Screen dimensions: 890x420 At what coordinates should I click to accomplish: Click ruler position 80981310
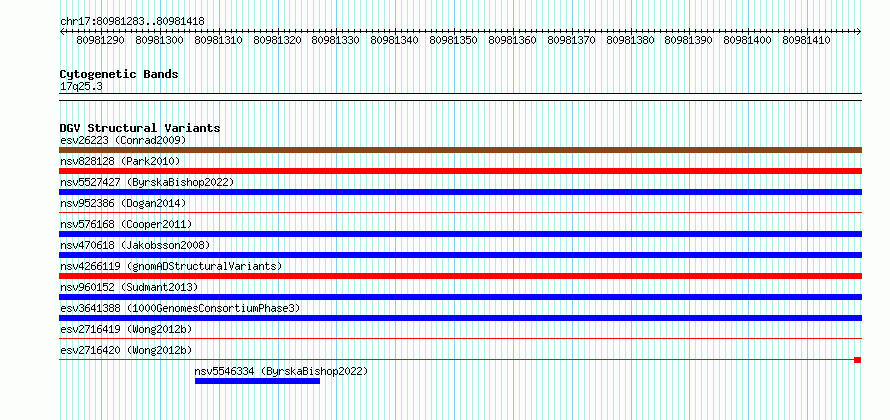click(219, 40)
